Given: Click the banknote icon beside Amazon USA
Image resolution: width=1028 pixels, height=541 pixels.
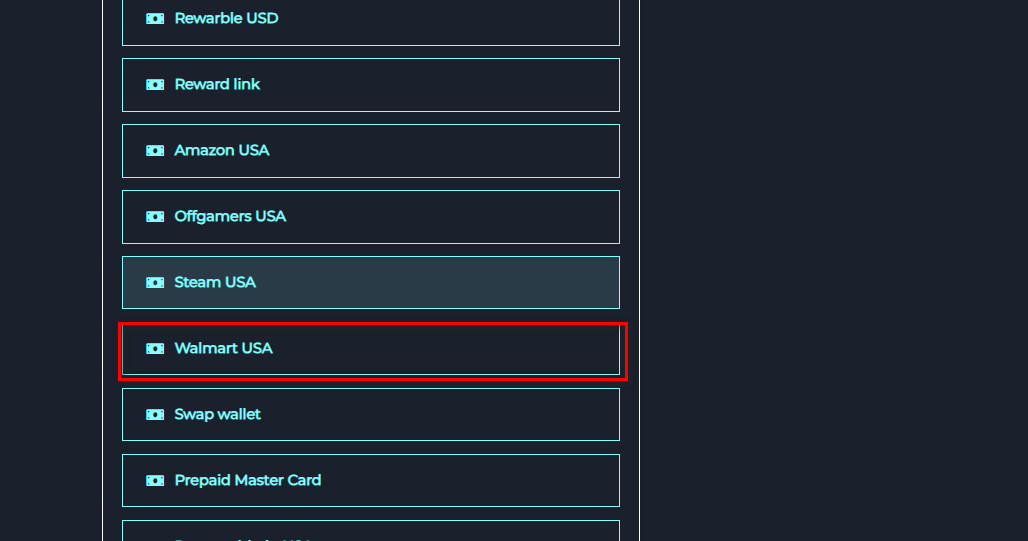Looking at the screenshot, I should 155,151.
